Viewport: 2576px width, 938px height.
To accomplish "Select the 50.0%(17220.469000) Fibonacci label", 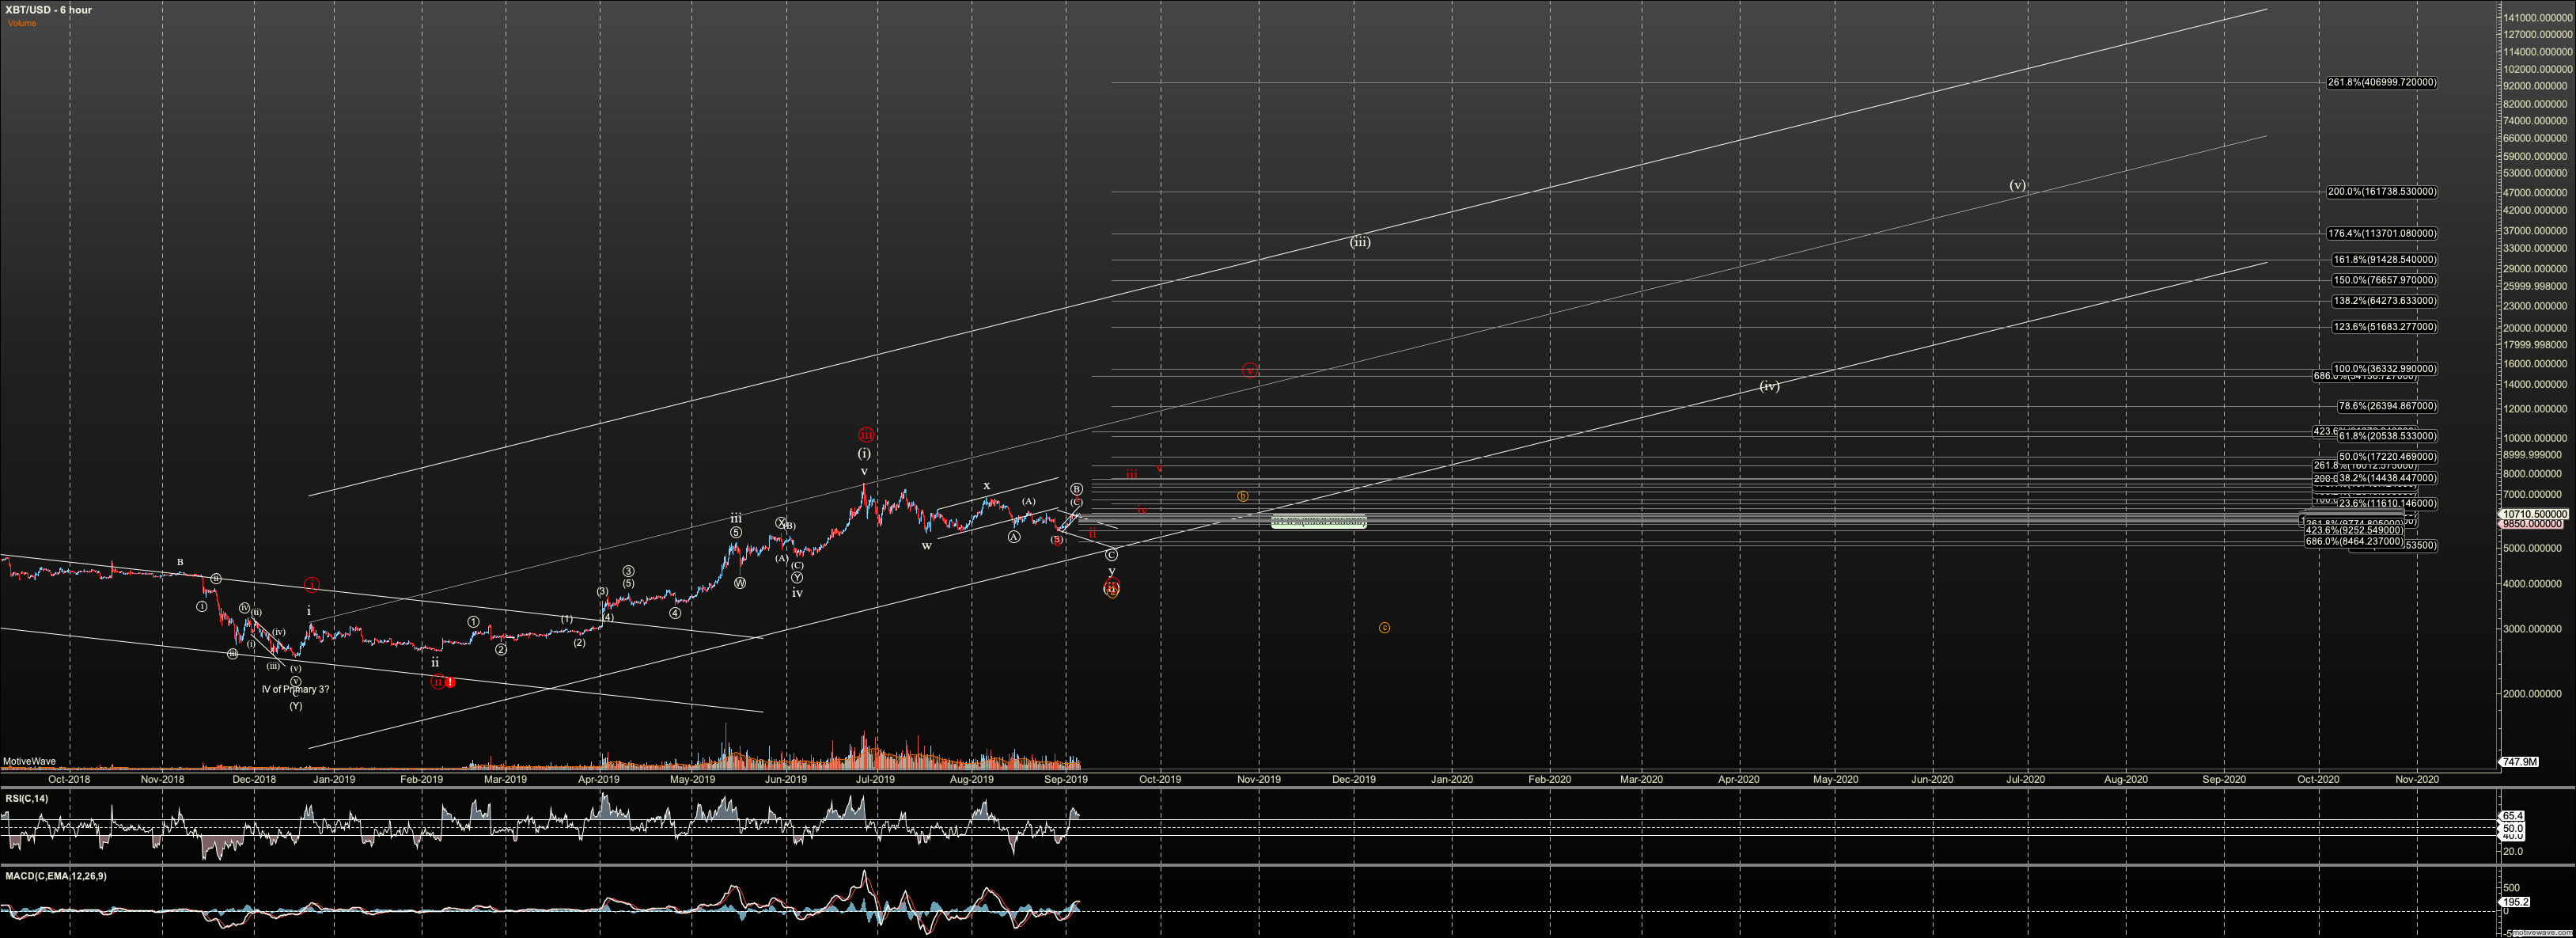I will coord(2387,457).
